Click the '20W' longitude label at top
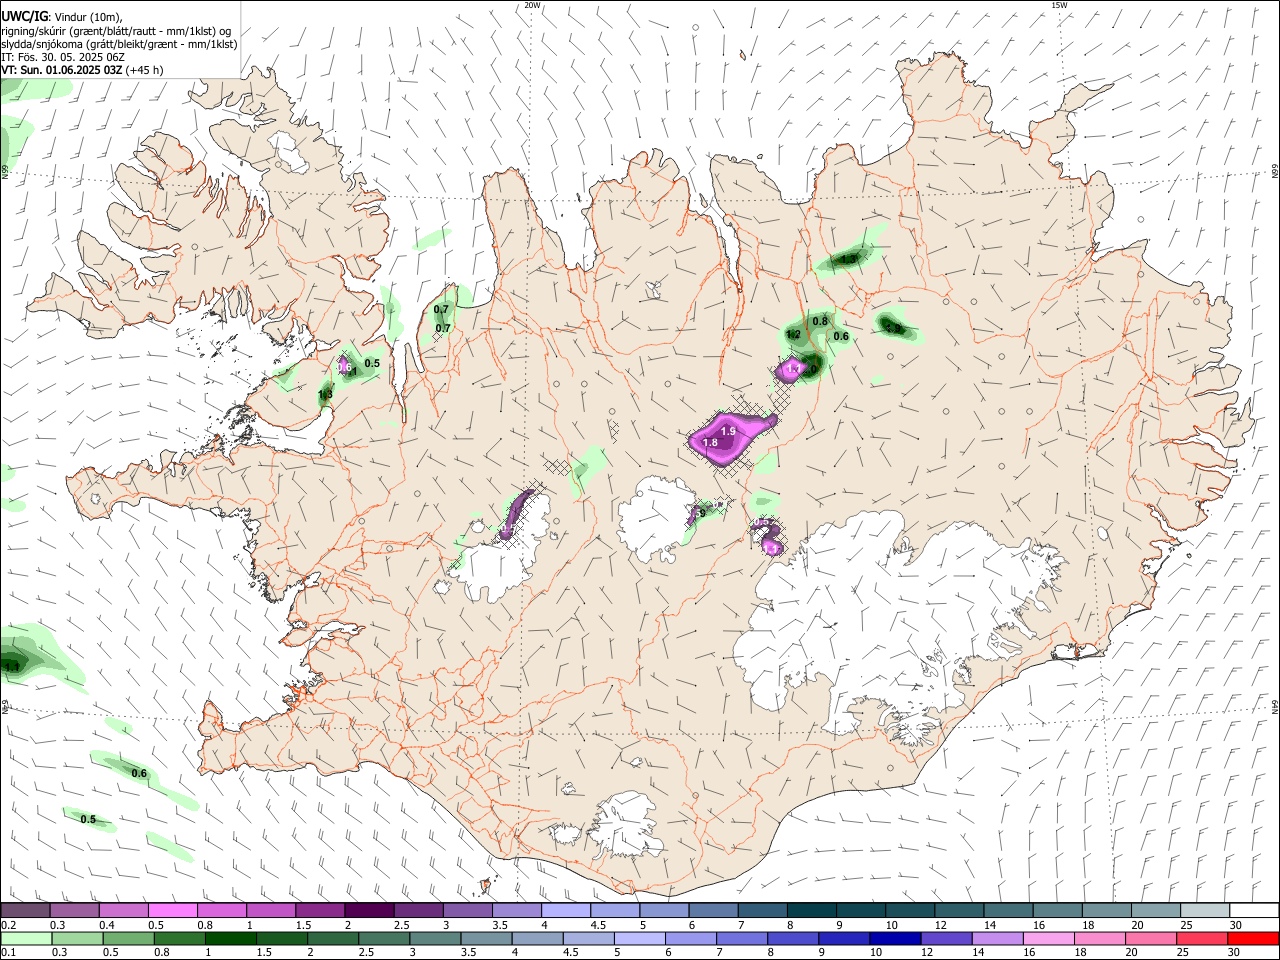The image size is (1280, 960). 532,5
